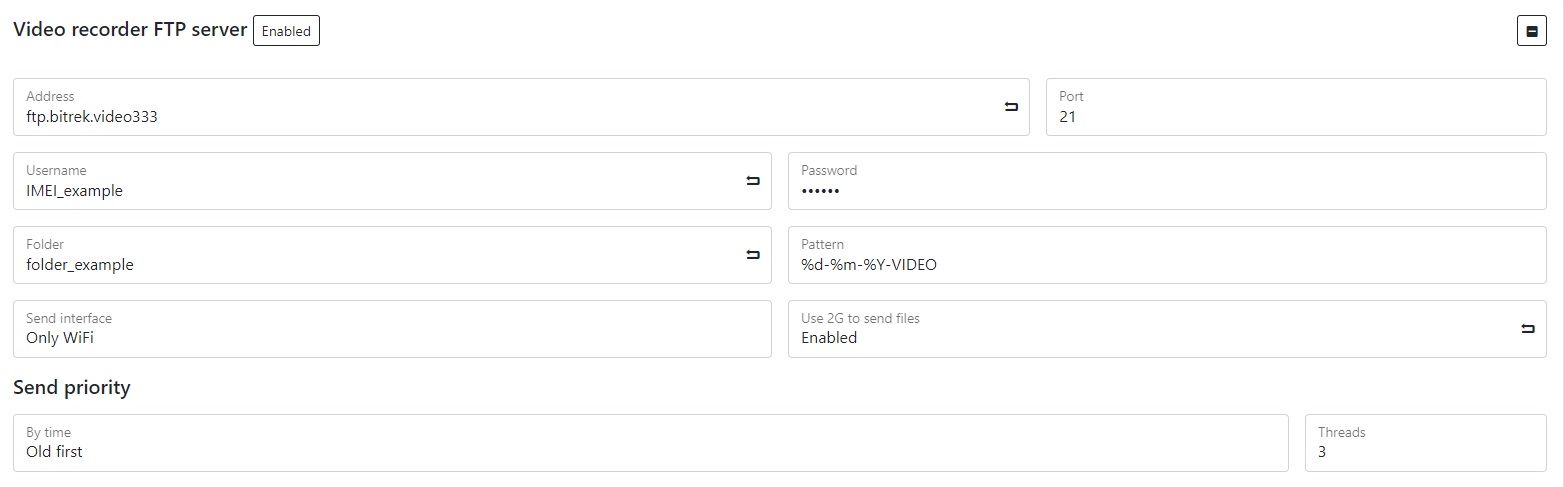Click the Folder field containing folder_example

(380, 264)
